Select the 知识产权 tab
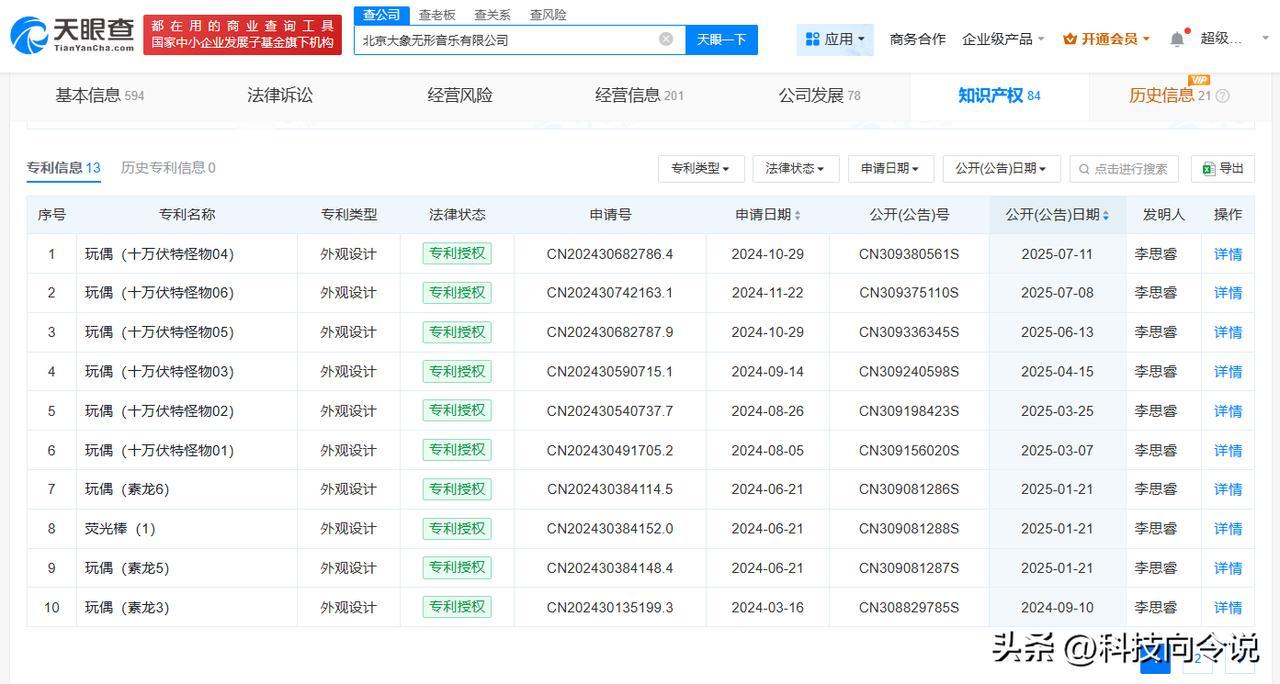This screenshot has width=1280, height=684. [x=999, y=96]
